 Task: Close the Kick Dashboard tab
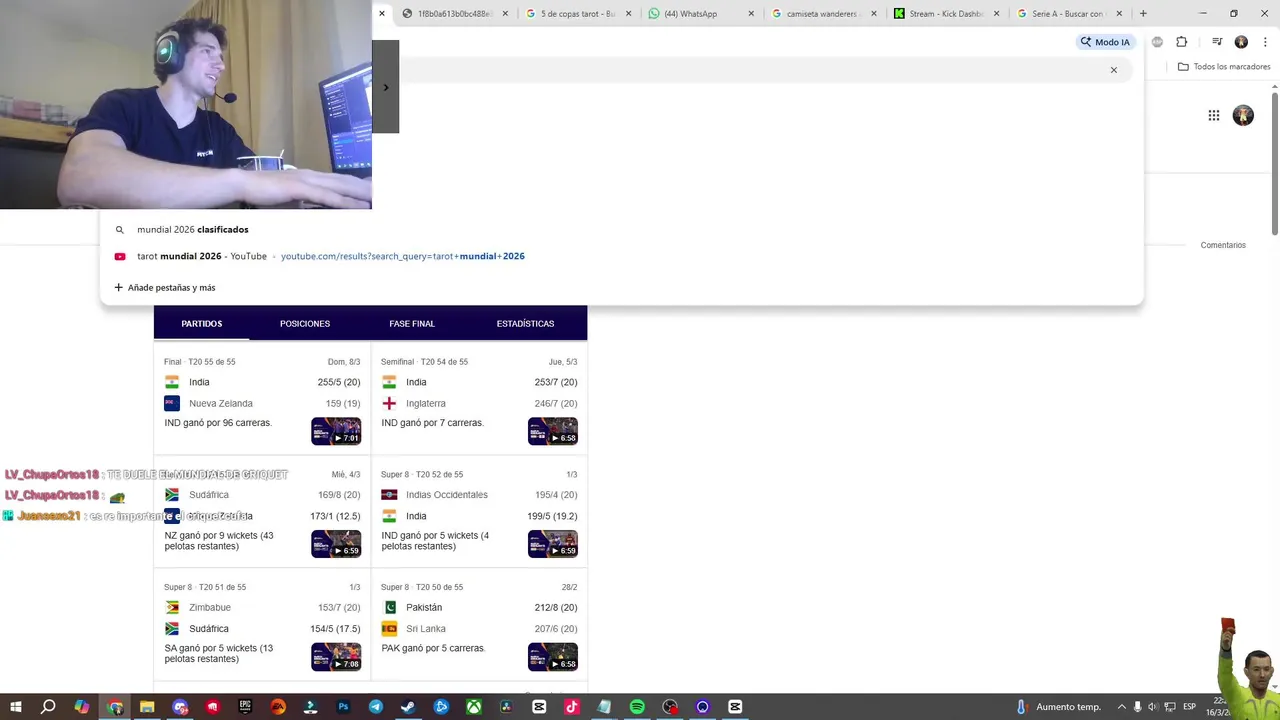click(x=996, y=14)
